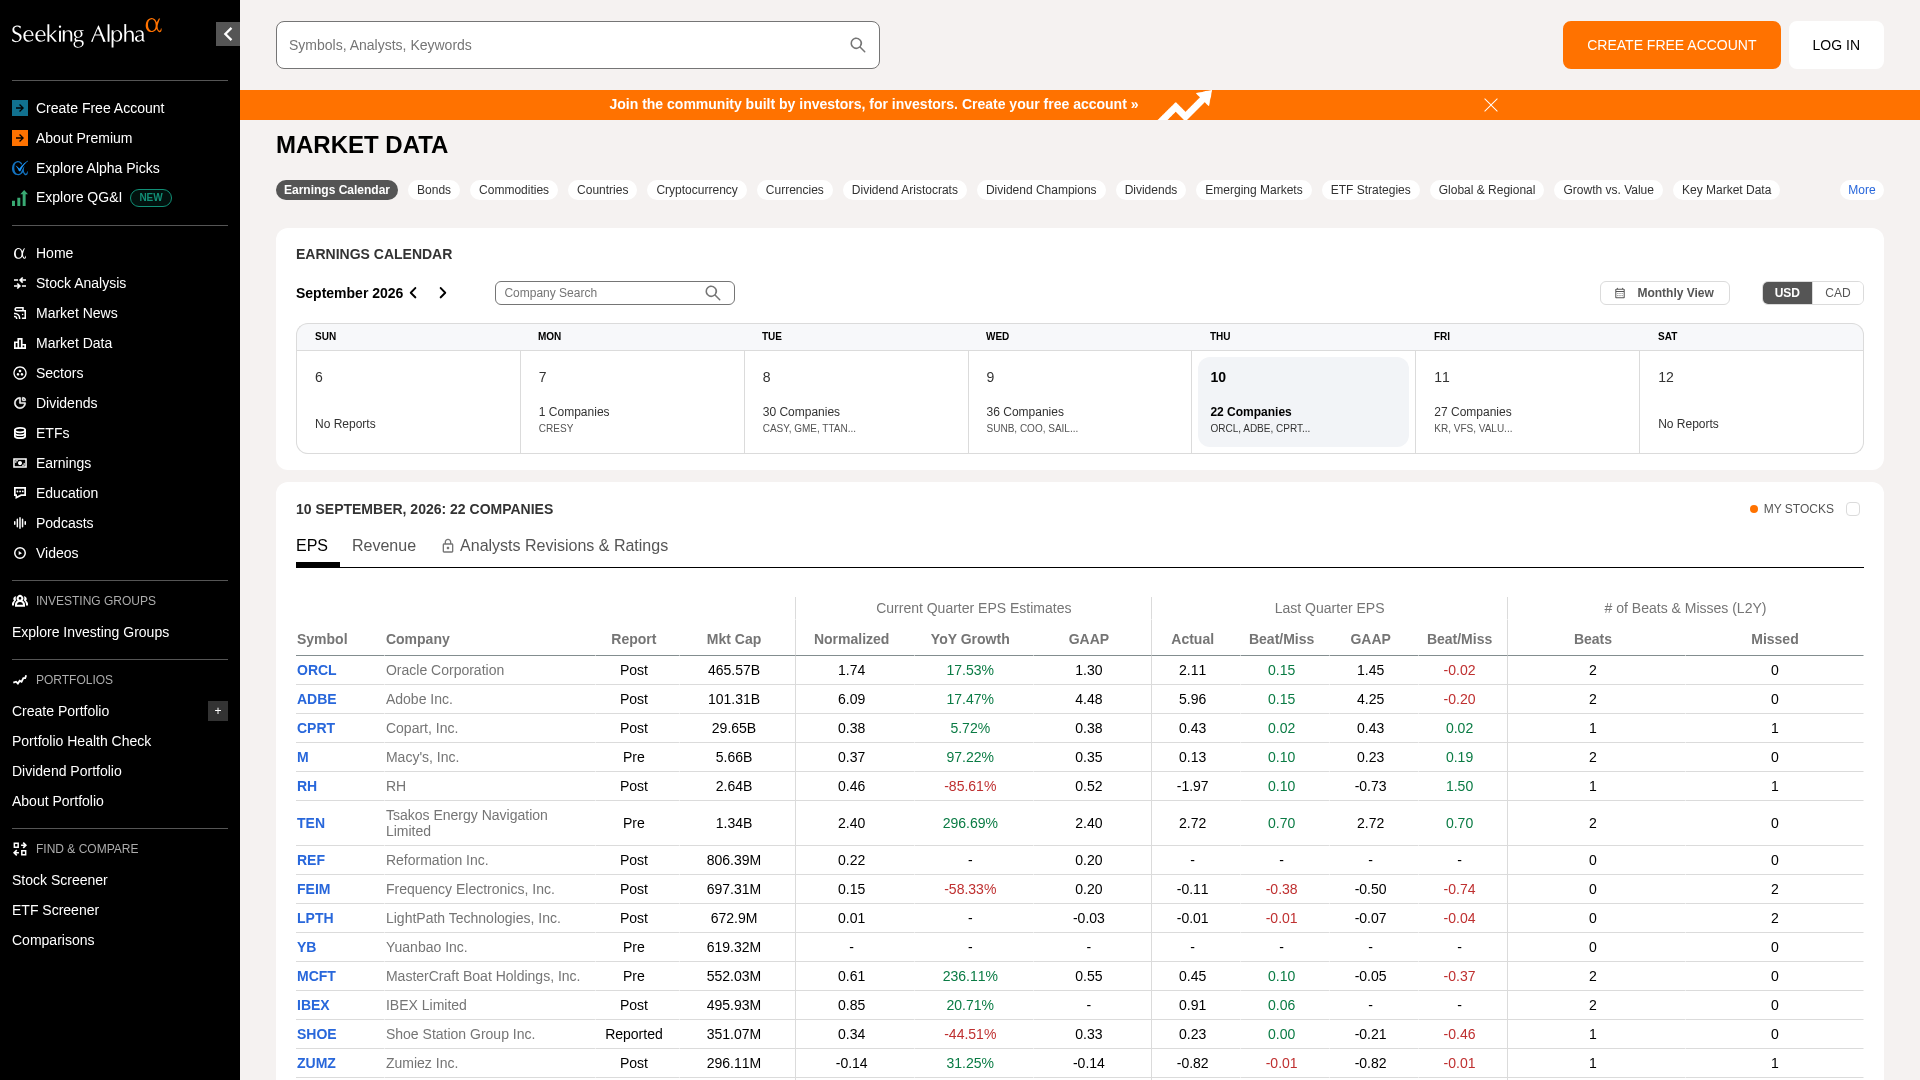Open the EPS tab
This screenshot has width=1920, height=1080.
click(x=312, y=546)
